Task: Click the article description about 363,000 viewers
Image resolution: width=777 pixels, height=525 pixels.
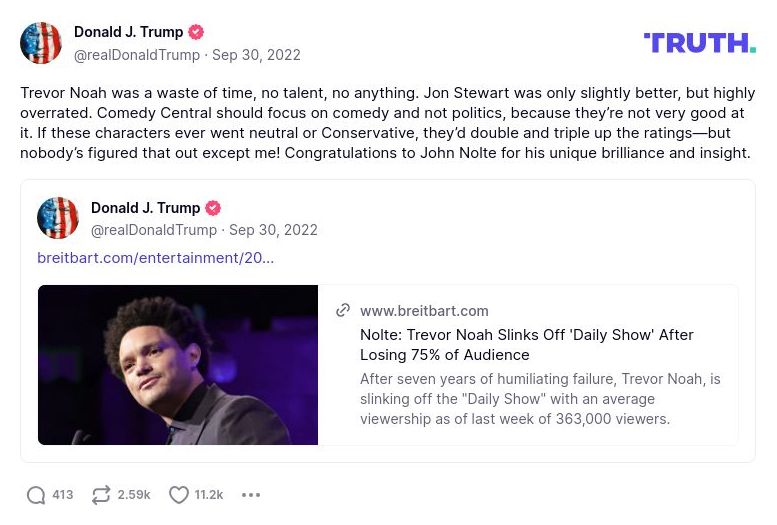Action: 540,399
